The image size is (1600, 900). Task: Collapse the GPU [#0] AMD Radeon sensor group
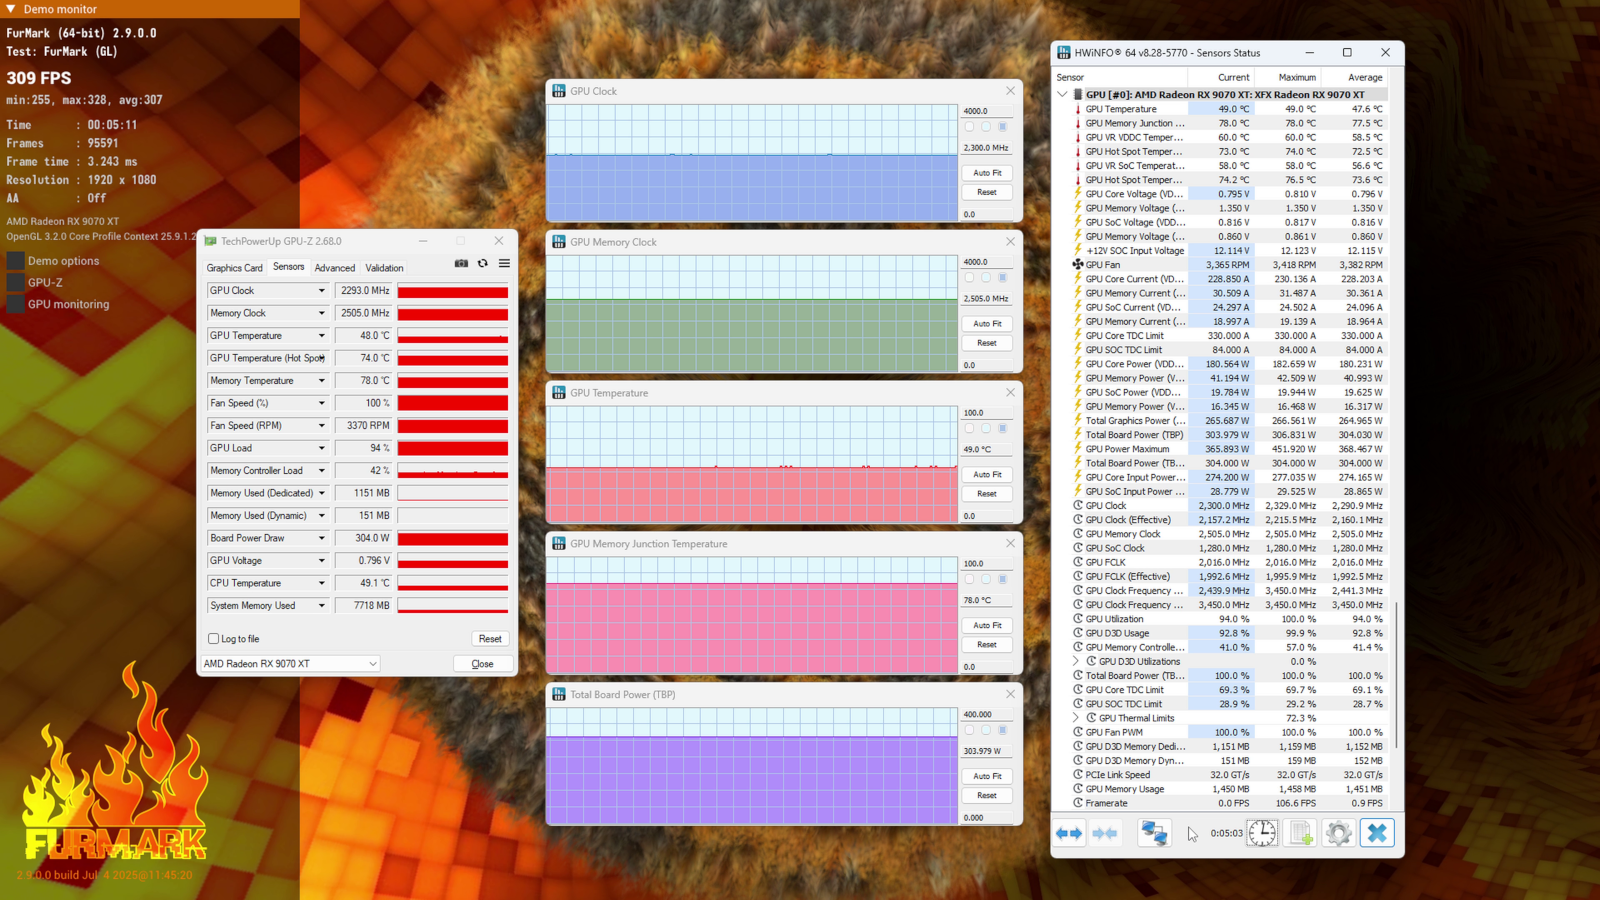pos(1062,95)
